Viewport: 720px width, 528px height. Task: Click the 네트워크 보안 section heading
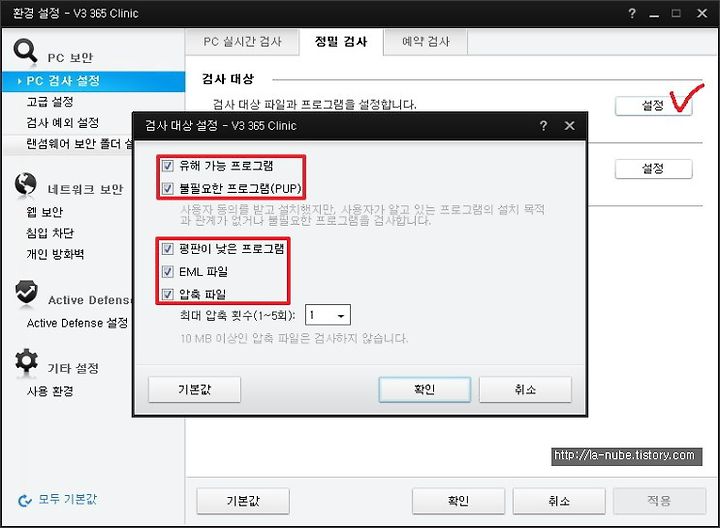click(85, 189)
